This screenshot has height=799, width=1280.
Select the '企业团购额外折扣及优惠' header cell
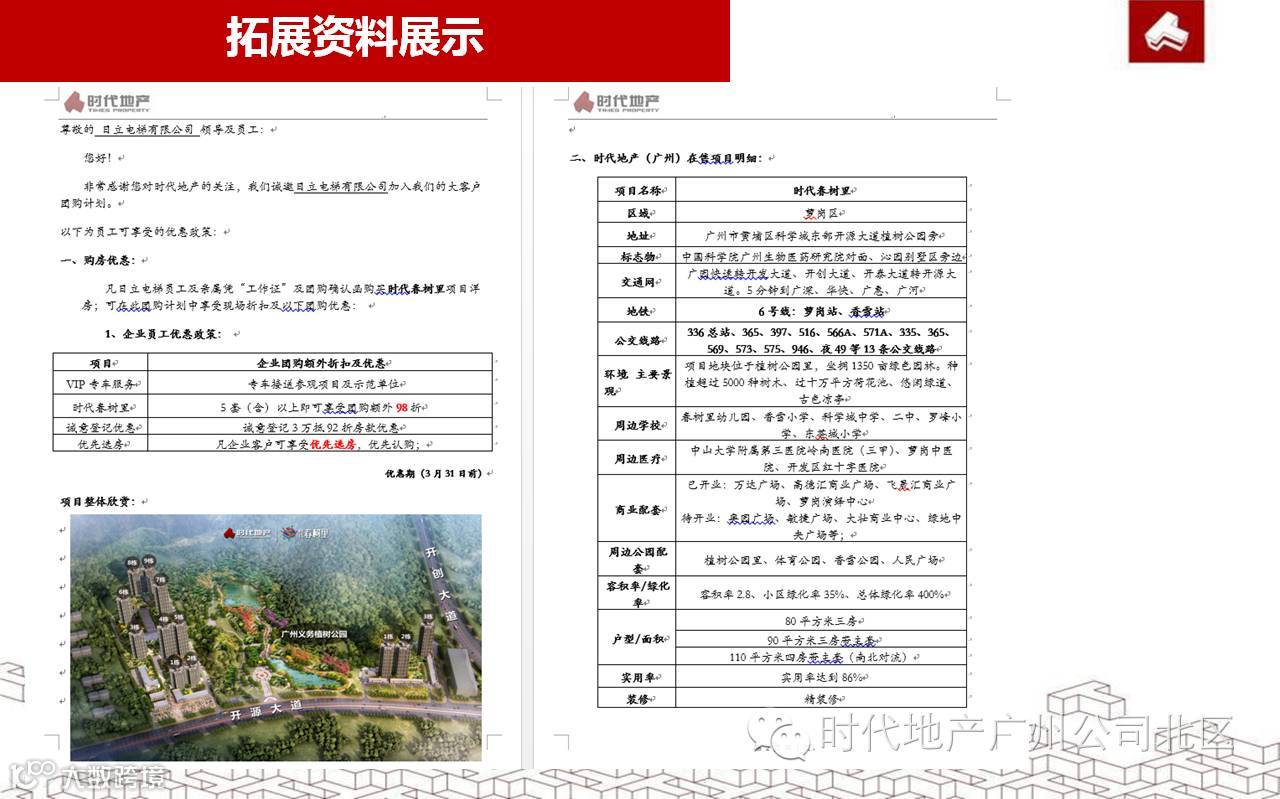tap(320, 362)
